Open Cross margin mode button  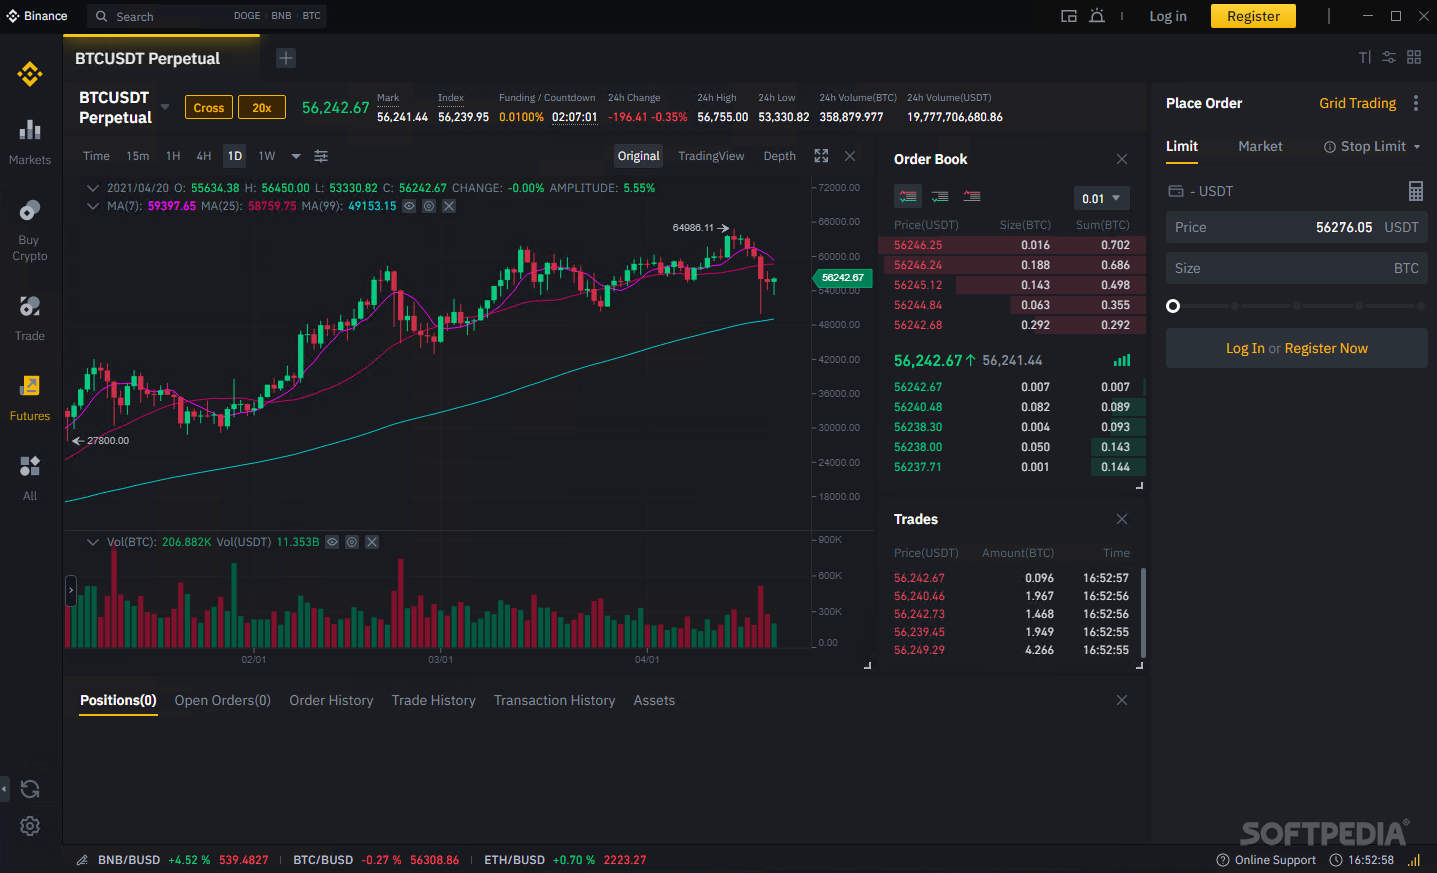(x=209, y=107)
